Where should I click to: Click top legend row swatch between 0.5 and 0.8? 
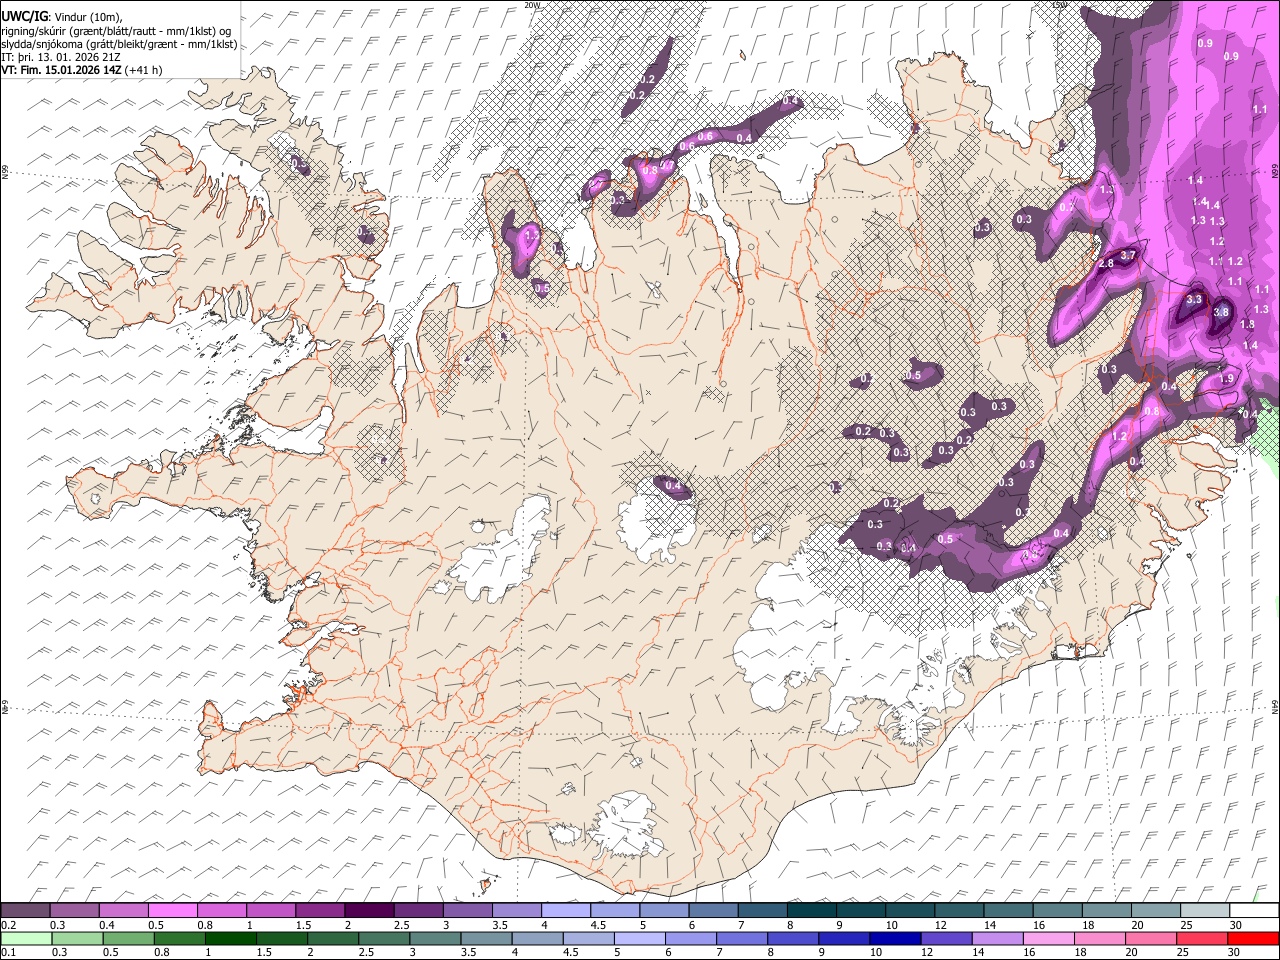172,910
